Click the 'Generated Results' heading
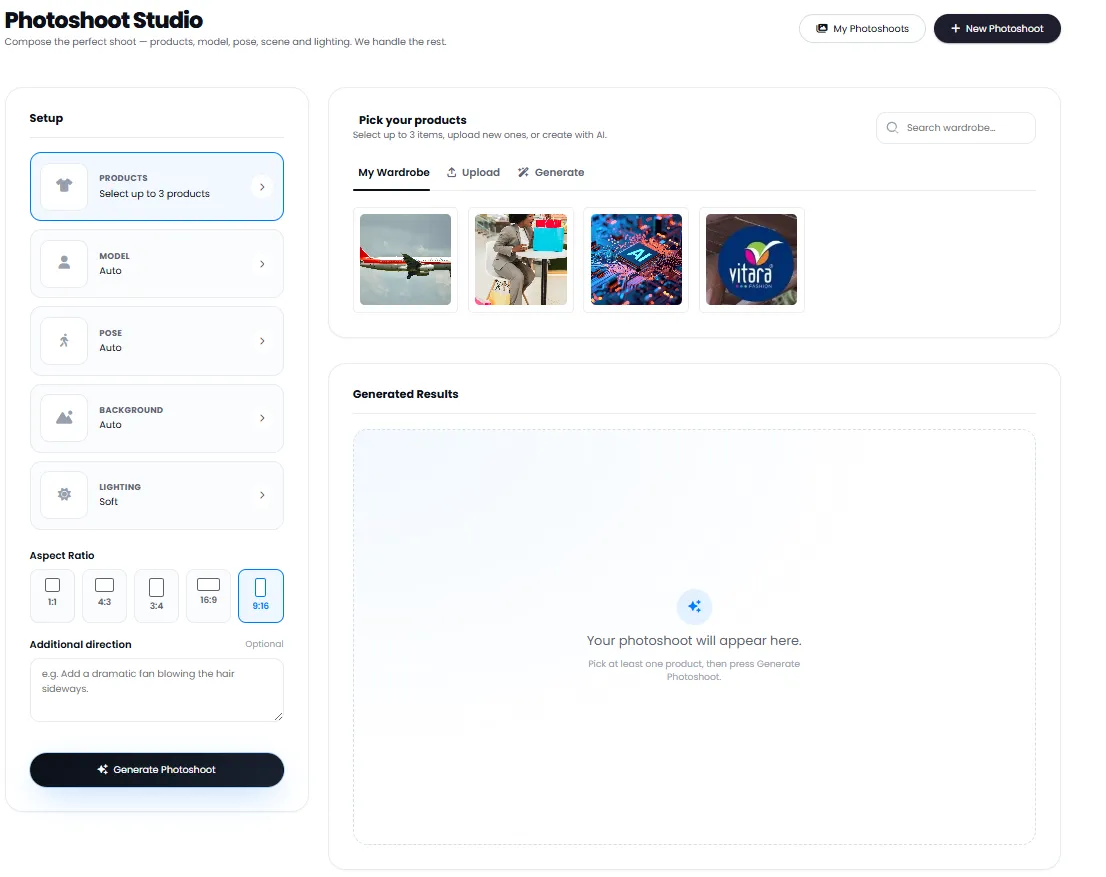This screenshot has width=1106, height=877. (406, 394)
